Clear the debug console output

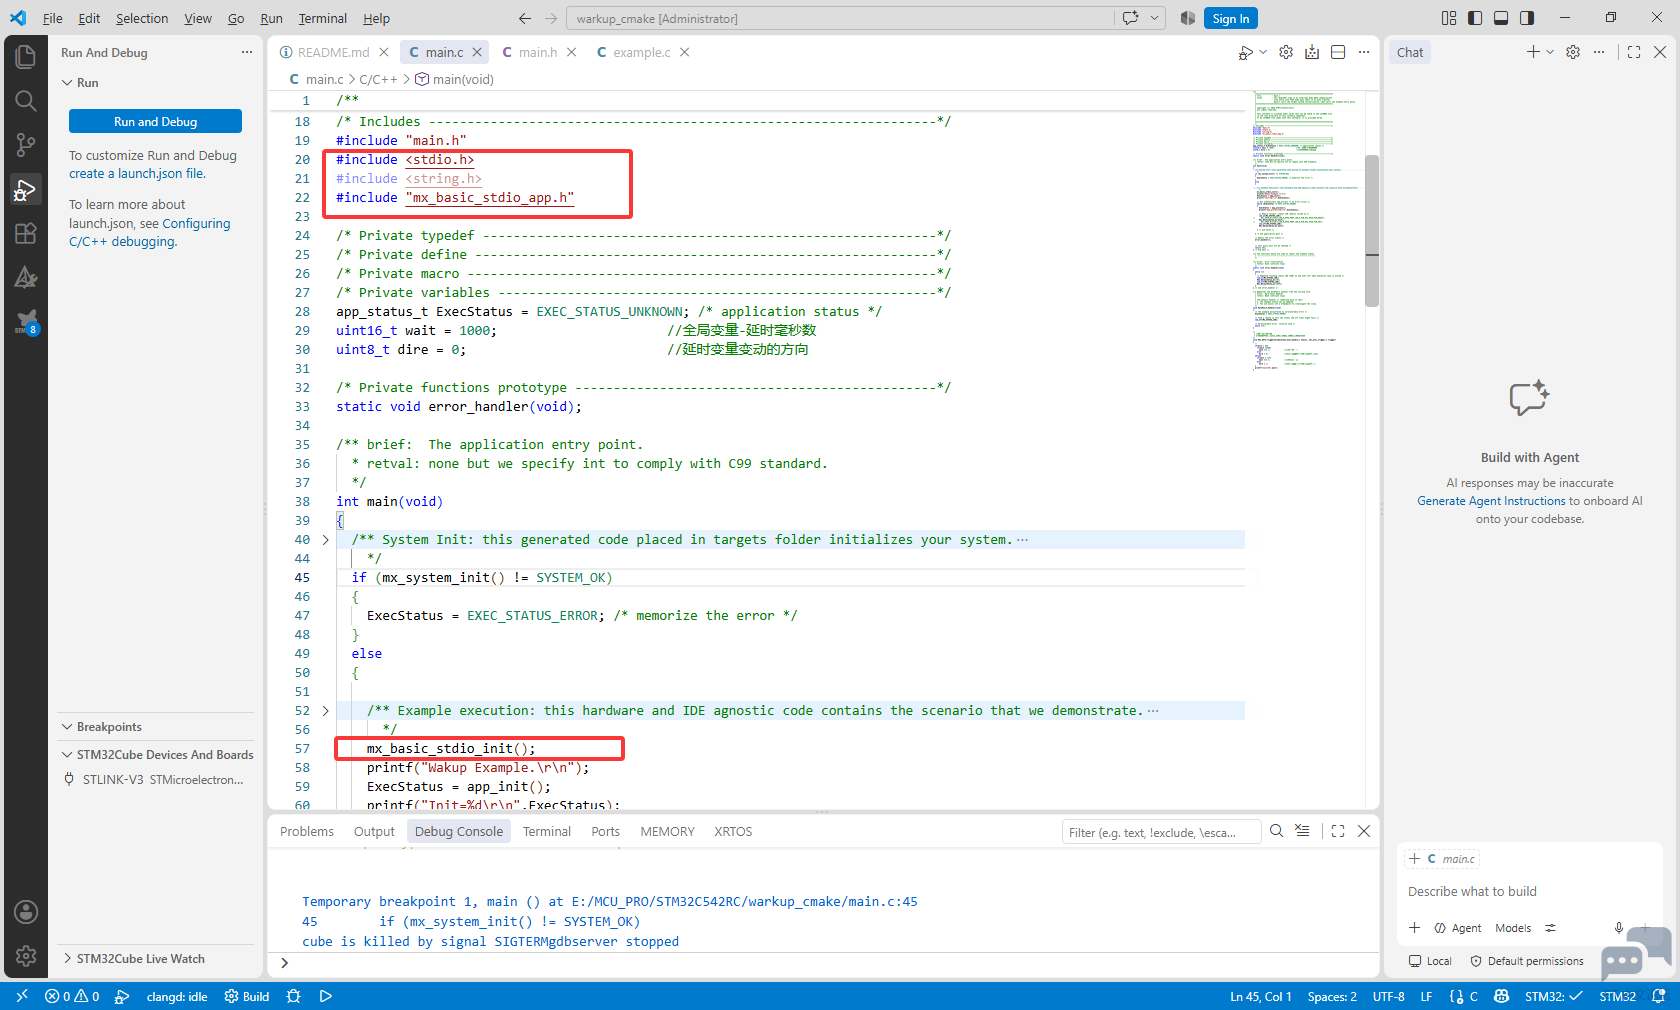[x=1302, y=831]
